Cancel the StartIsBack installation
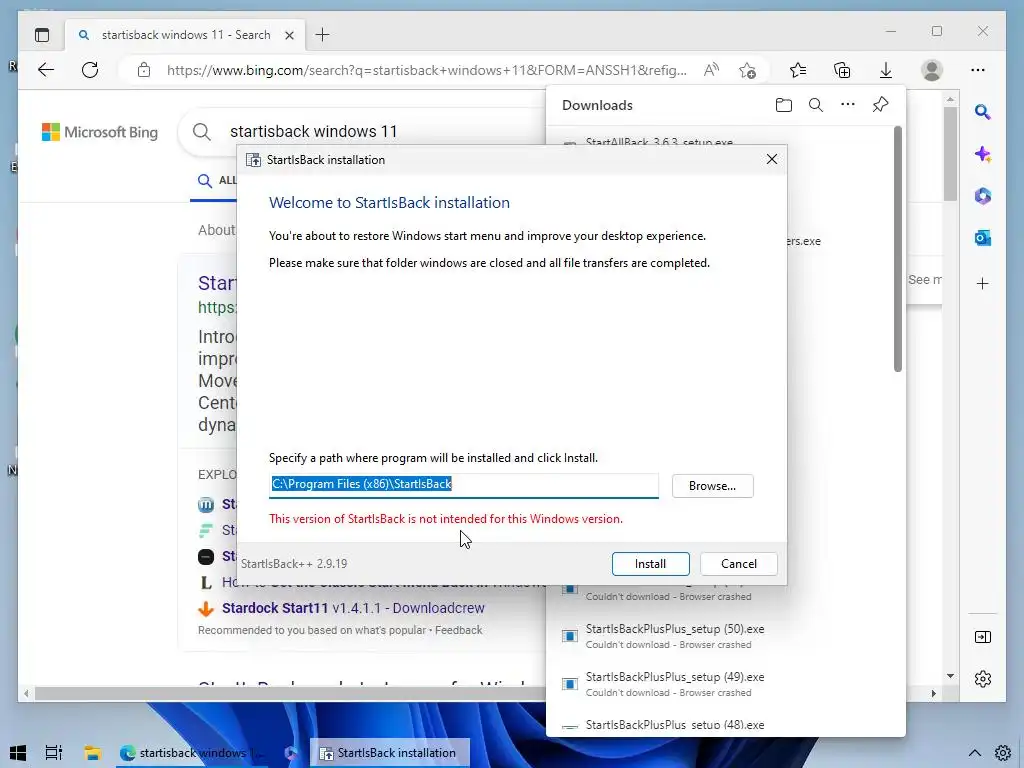The height and width of the screenshot is (768, 1024). click(x=739, y=564)
